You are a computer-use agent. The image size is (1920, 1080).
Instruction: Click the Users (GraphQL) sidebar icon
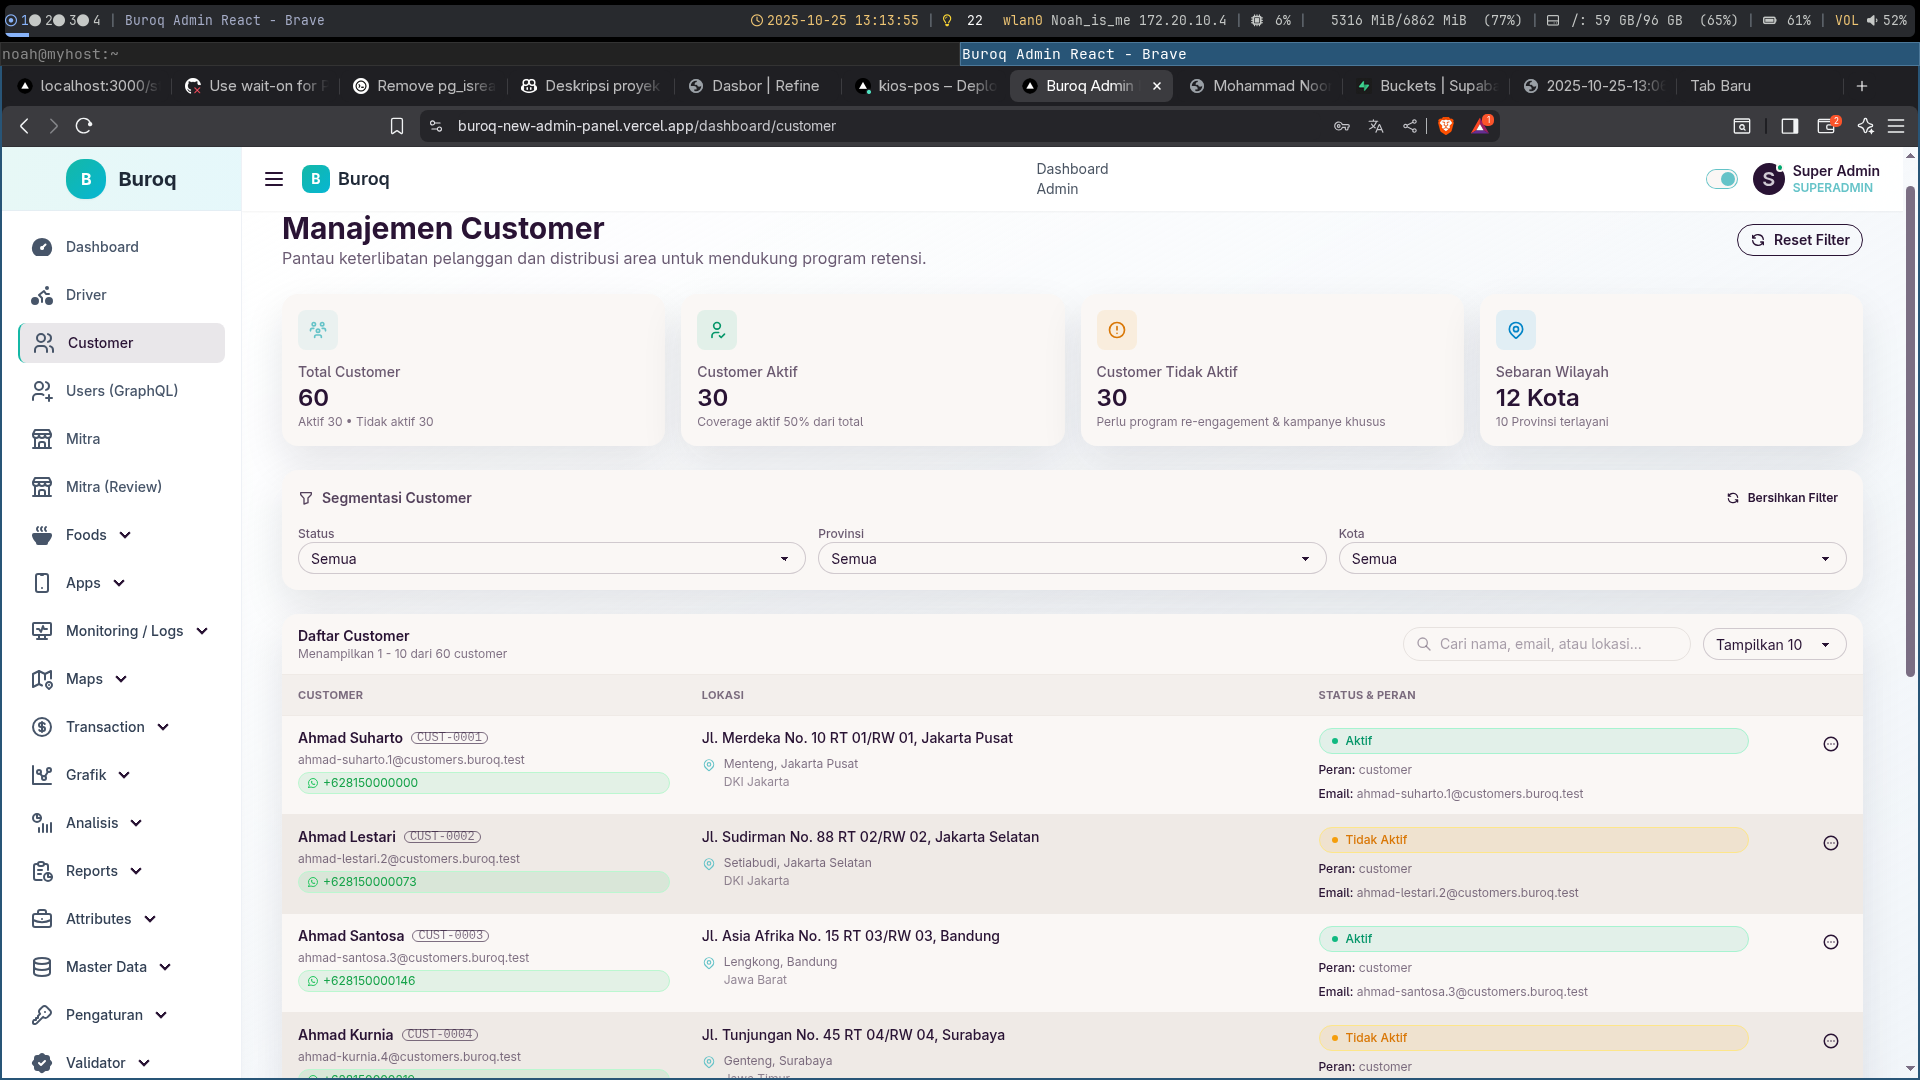click(x=42, y=391)
